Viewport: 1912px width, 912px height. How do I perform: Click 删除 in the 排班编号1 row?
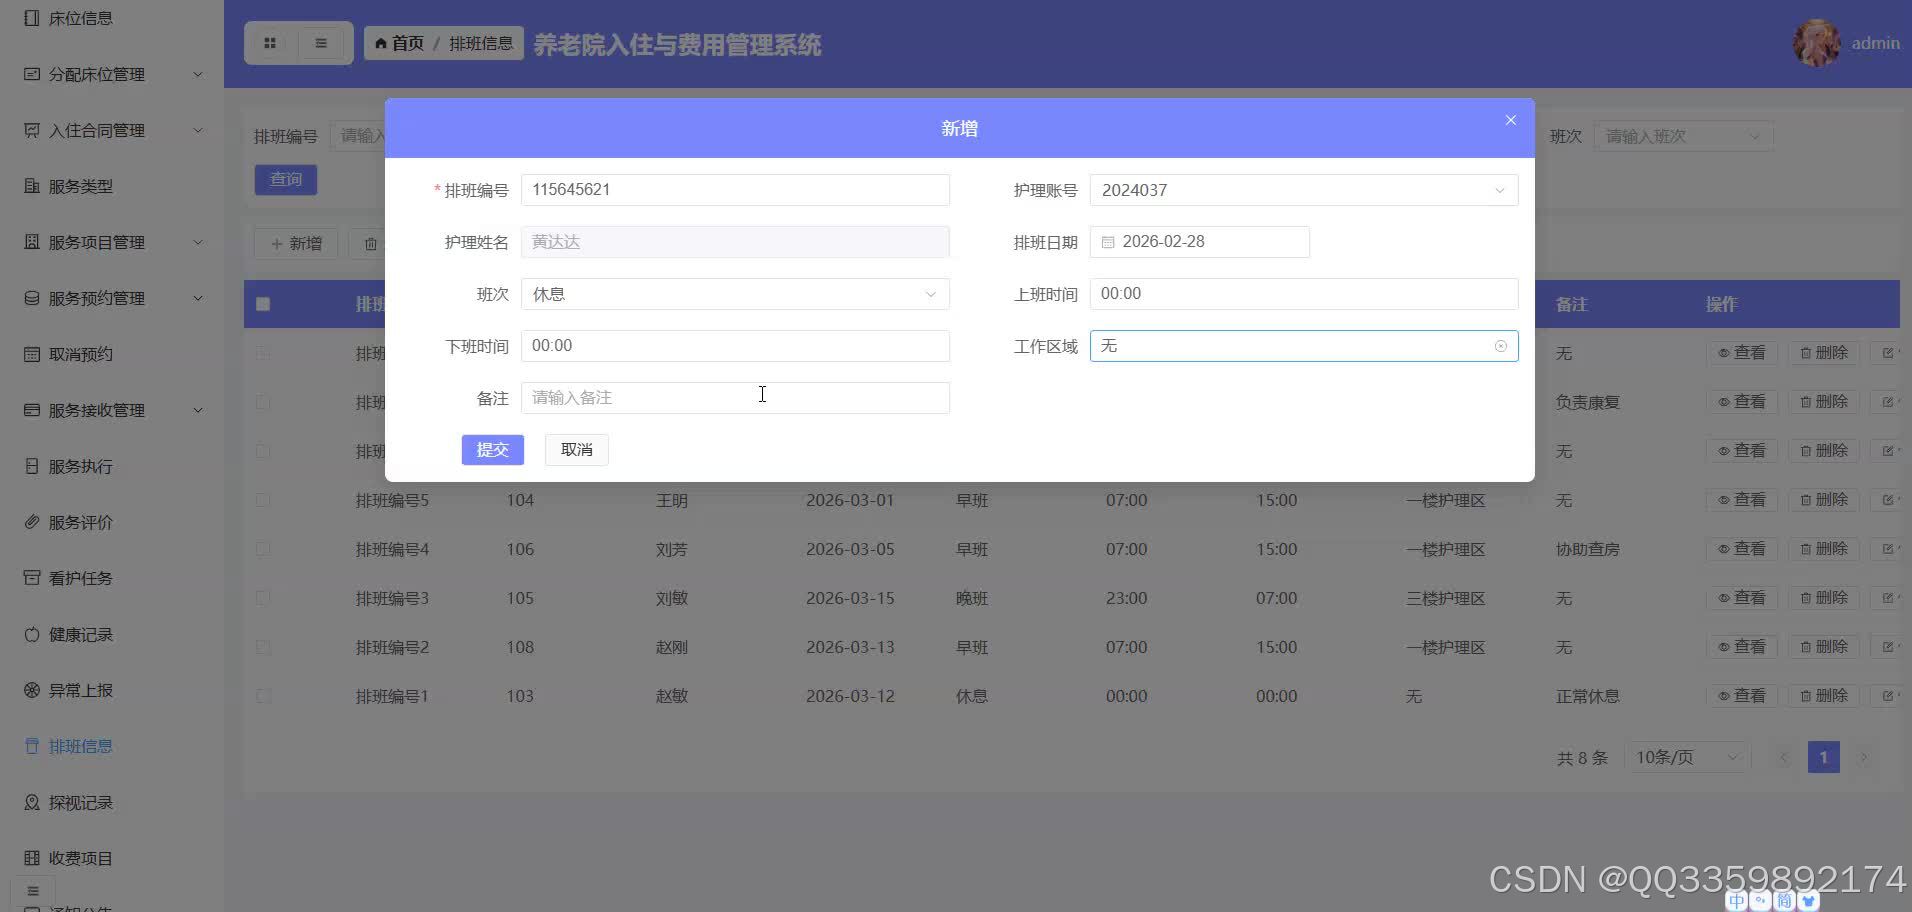point(1823,696)
